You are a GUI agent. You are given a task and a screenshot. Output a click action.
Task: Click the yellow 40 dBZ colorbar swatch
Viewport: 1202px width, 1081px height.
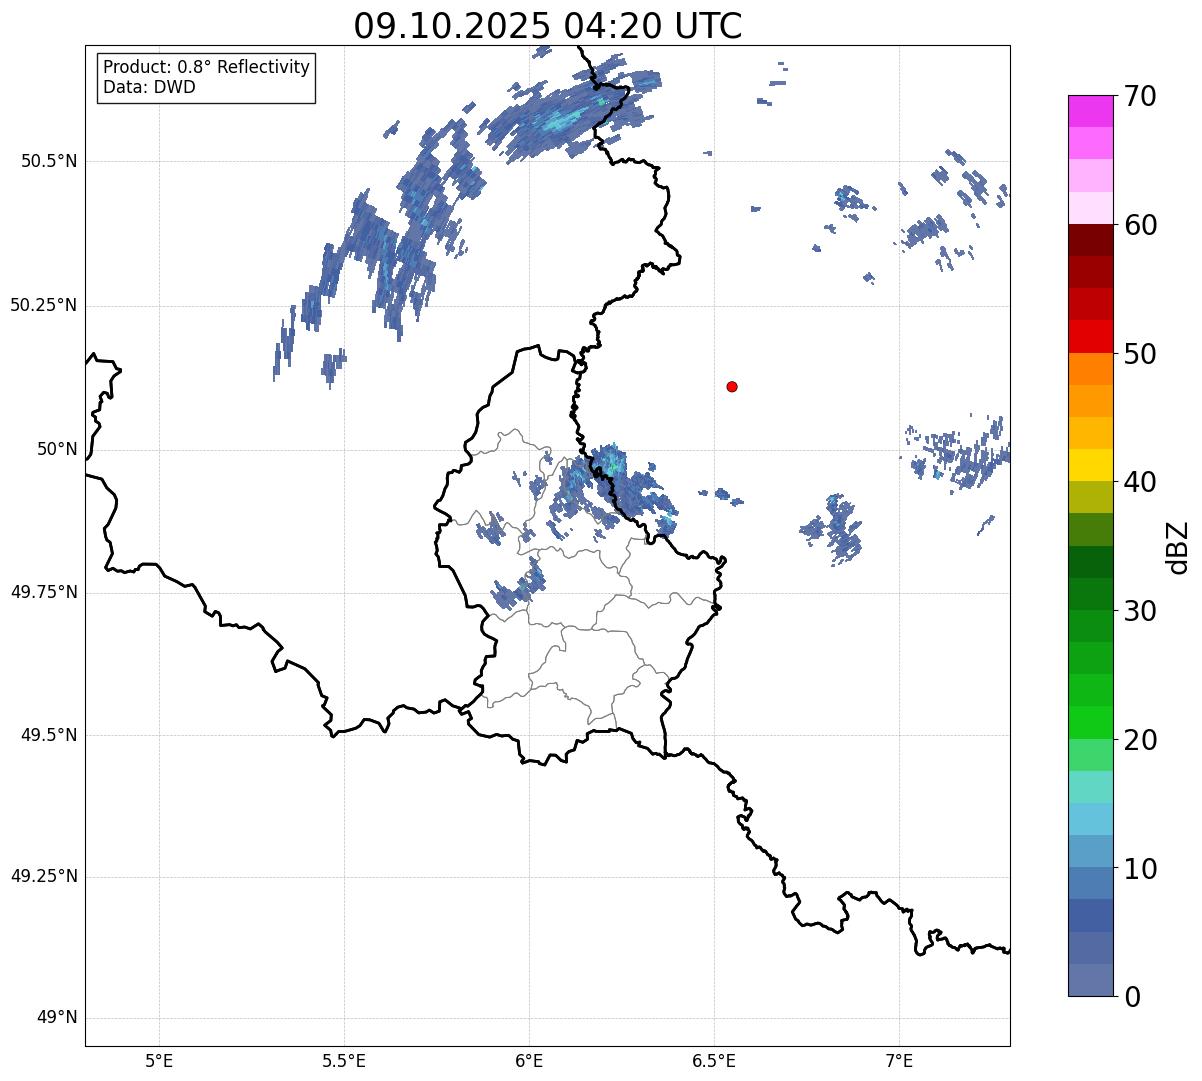(1090, 465)
